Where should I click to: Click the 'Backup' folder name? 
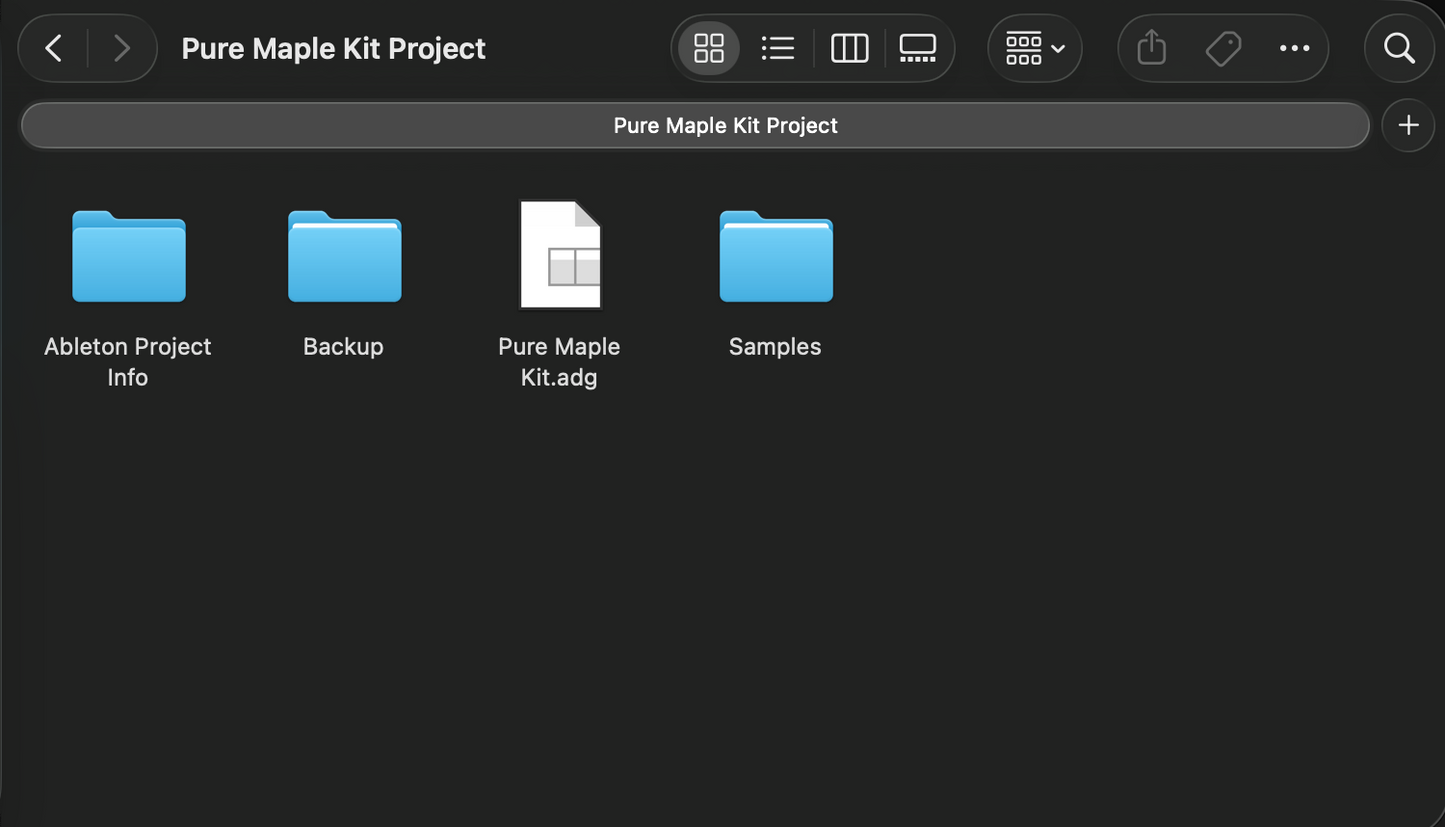pyautogui.click(x=343, y=347)
